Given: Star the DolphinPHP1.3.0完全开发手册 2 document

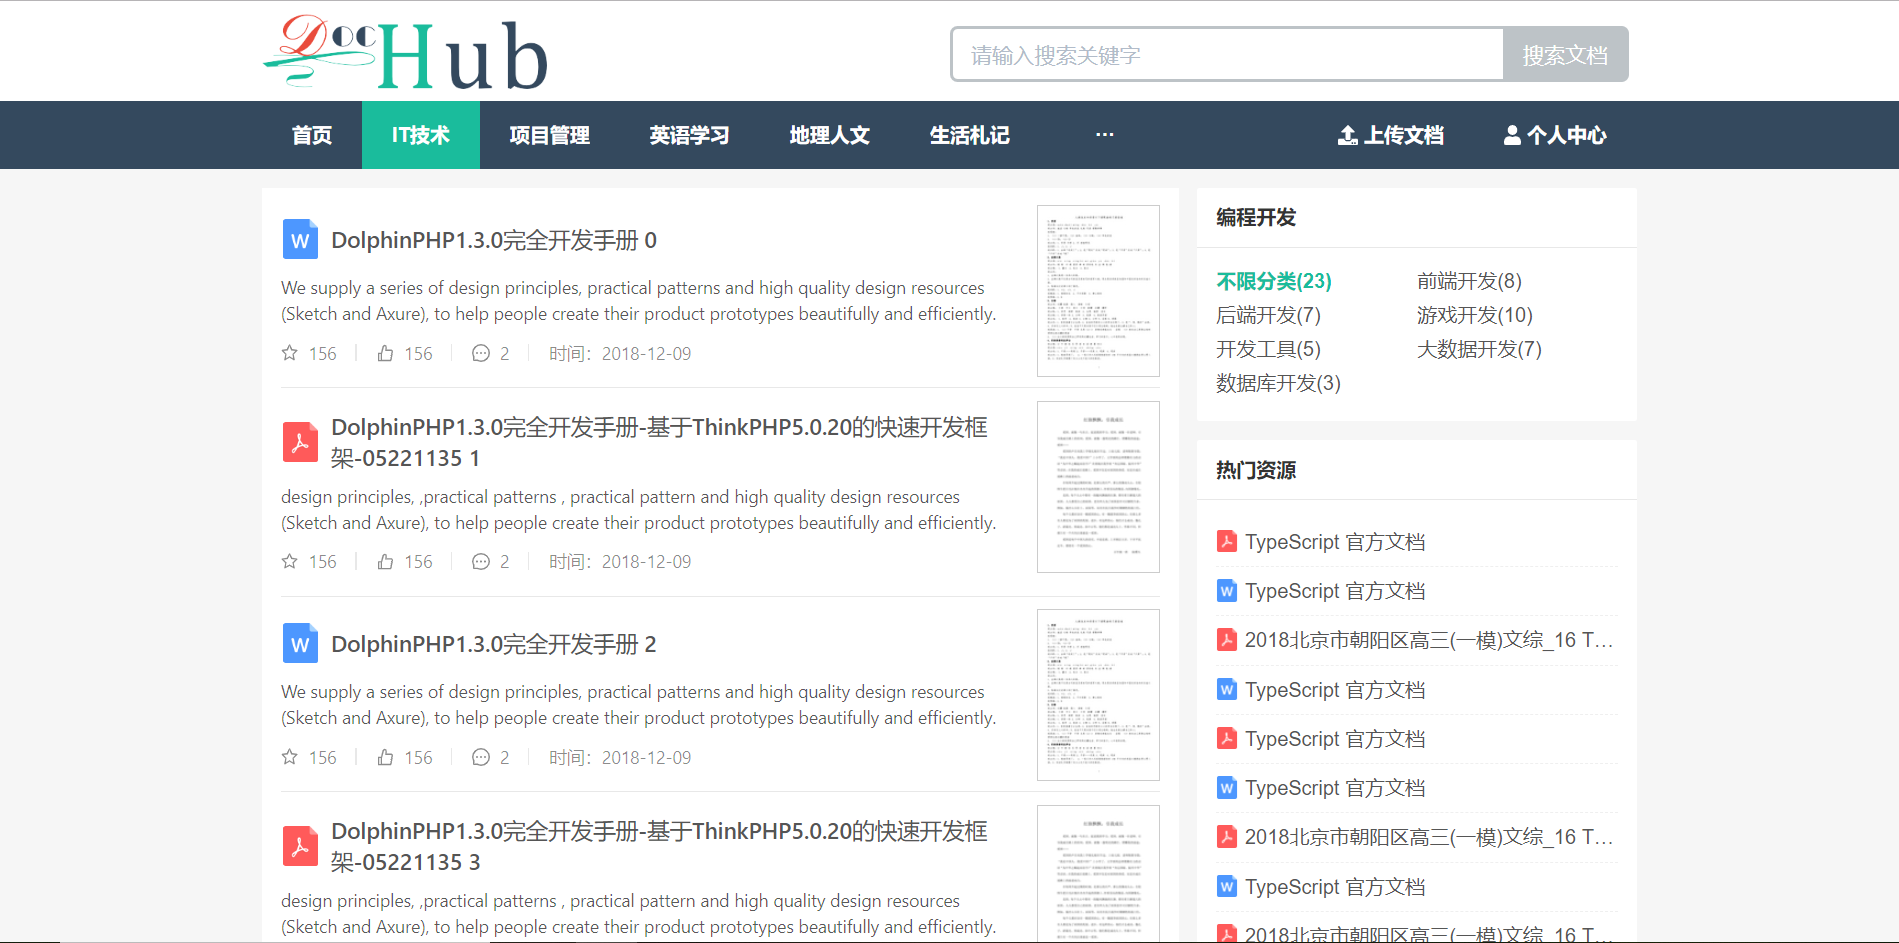Looking at the screenshot, I should point(290,757).
